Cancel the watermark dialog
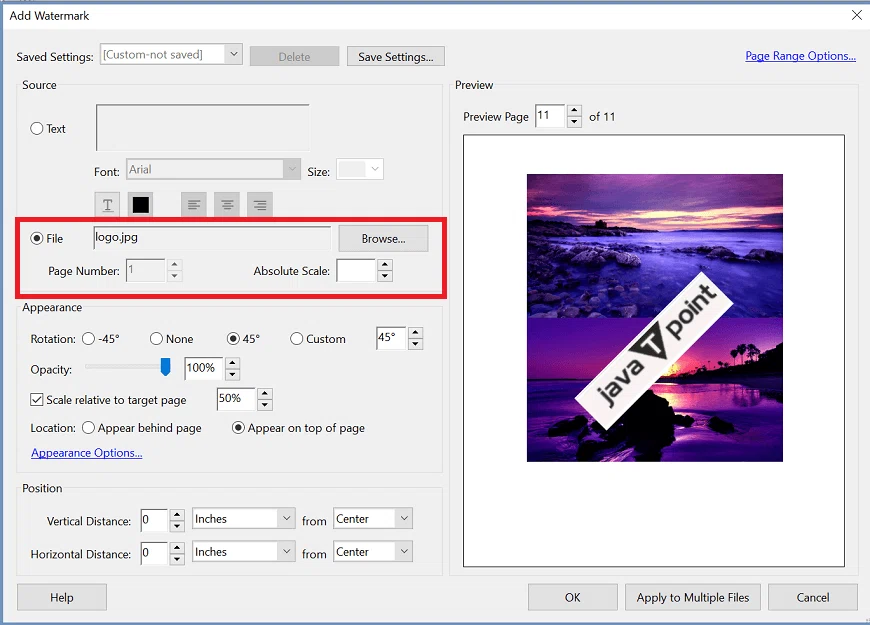 [x=813, y=597]
